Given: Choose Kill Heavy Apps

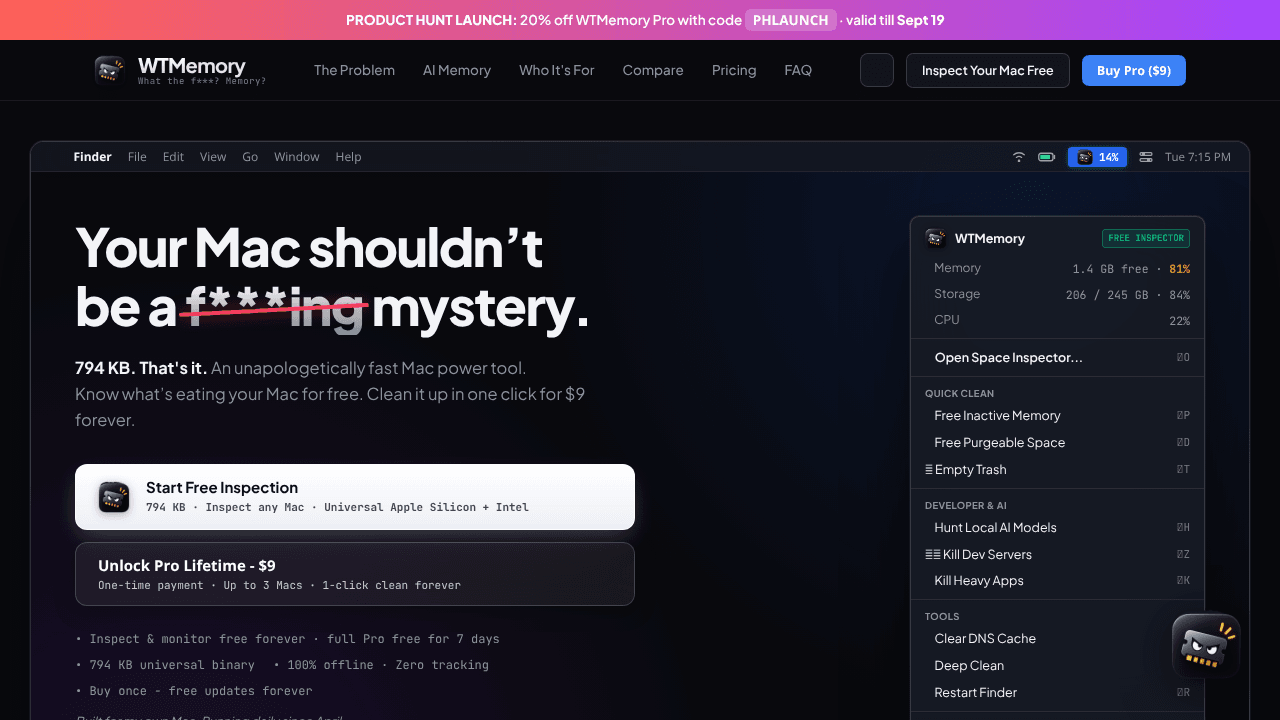Looking at the screenshot, I should (x=1058, y=581).
